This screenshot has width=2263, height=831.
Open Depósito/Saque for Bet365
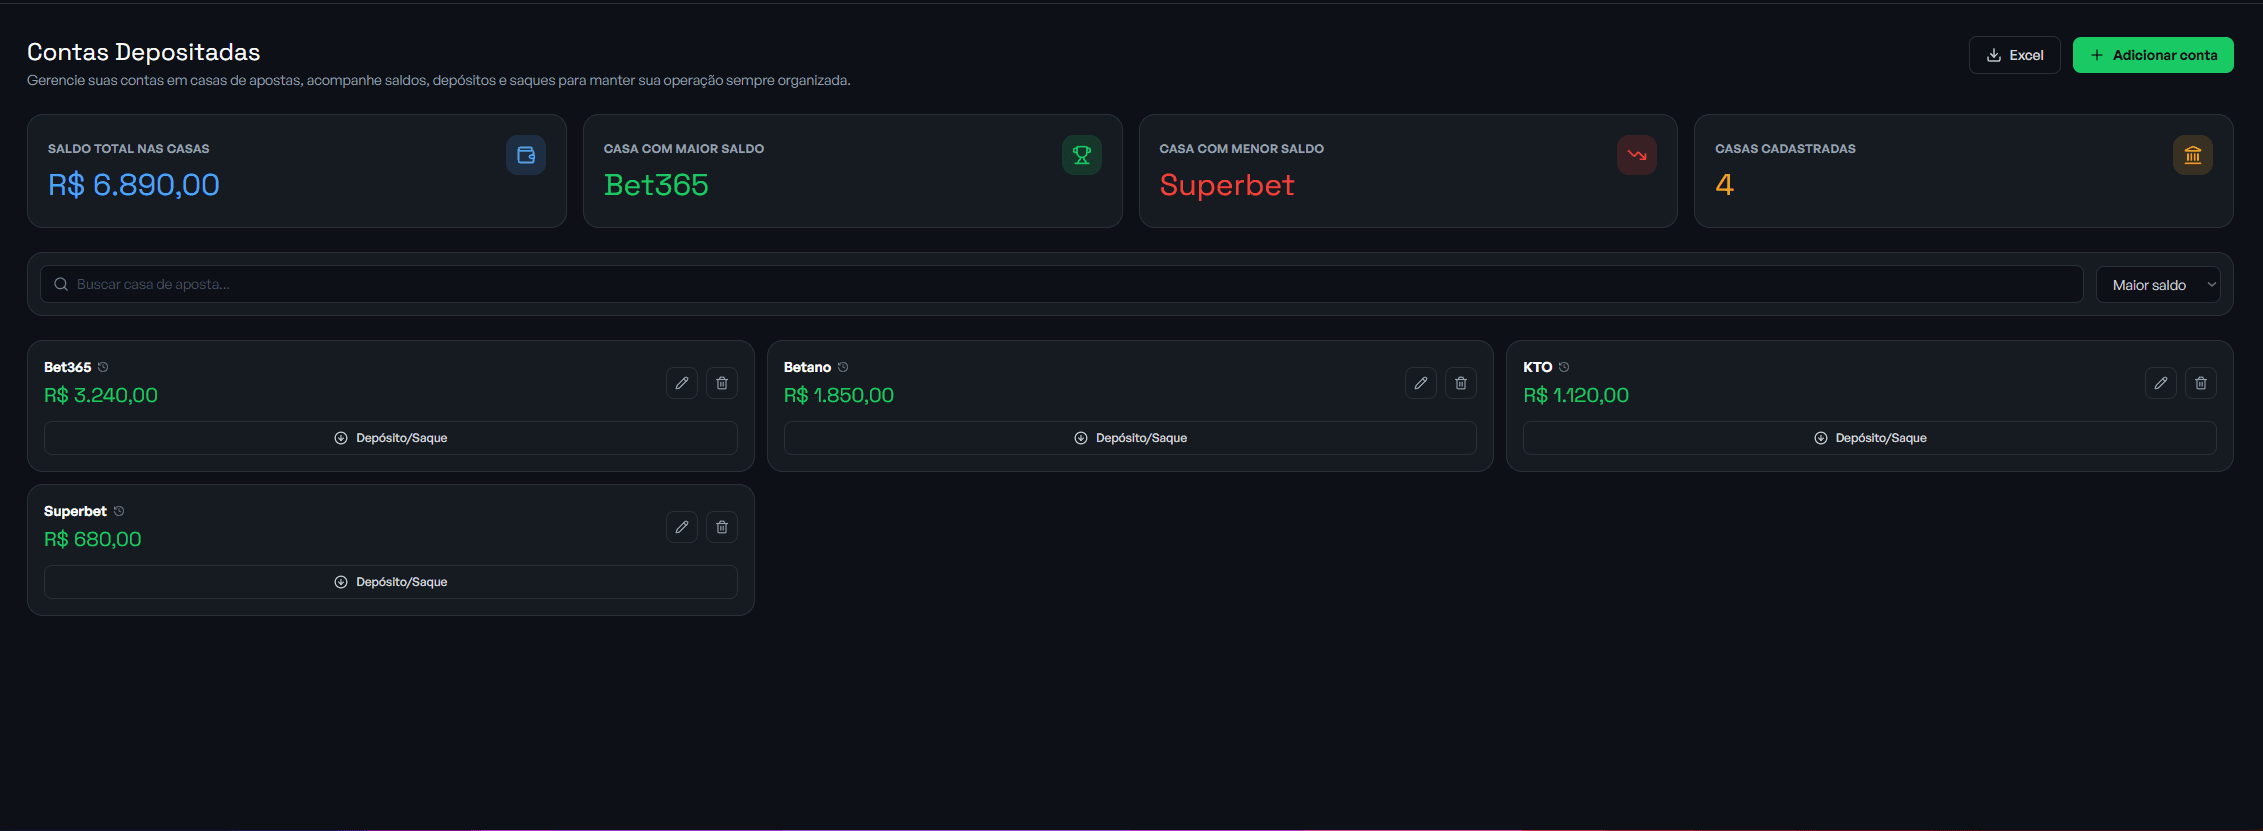[391, 438]
